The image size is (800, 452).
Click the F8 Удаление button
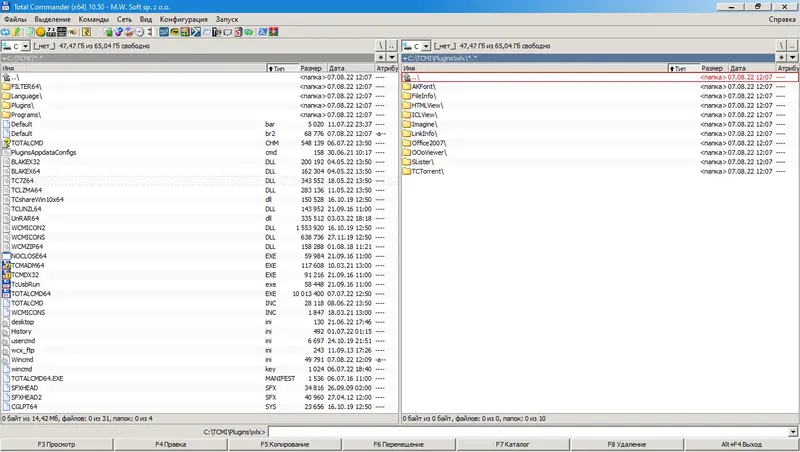tap(627, 444)
